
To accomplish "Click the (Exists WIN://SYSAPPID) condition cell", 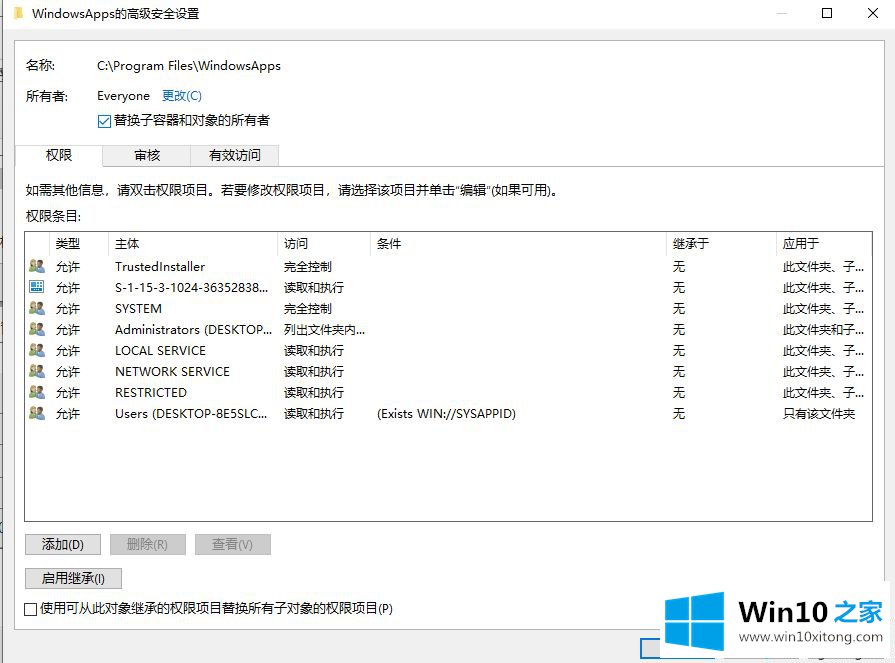I will (x=446, y=414).
